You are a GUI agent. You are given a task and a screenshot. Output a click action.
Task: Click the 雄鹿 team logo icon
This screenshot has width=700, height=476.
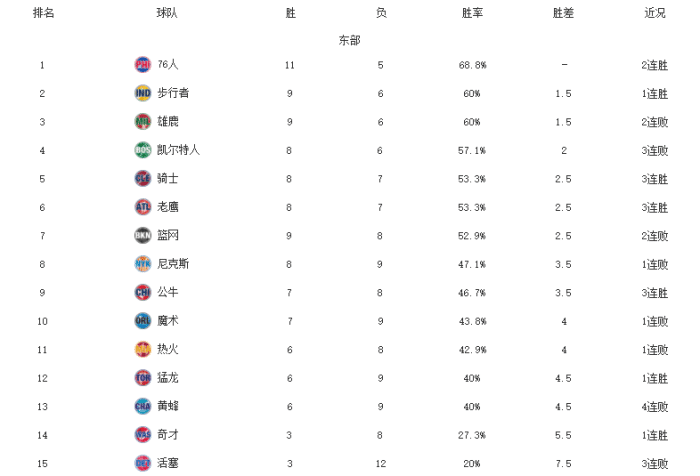click(x=142, y=122)
